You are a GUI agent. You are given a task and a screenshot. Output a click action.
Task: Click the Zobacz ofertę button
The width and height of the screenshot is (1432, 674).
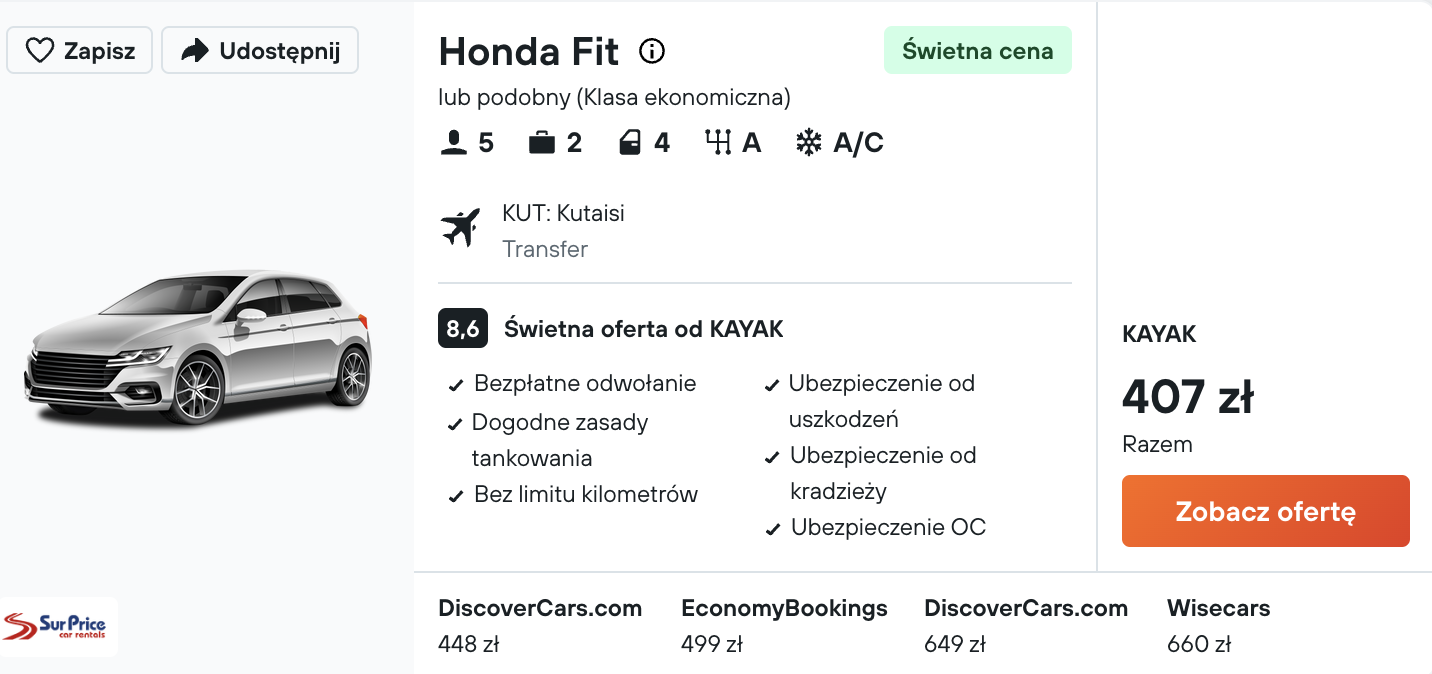[1265, 511]
